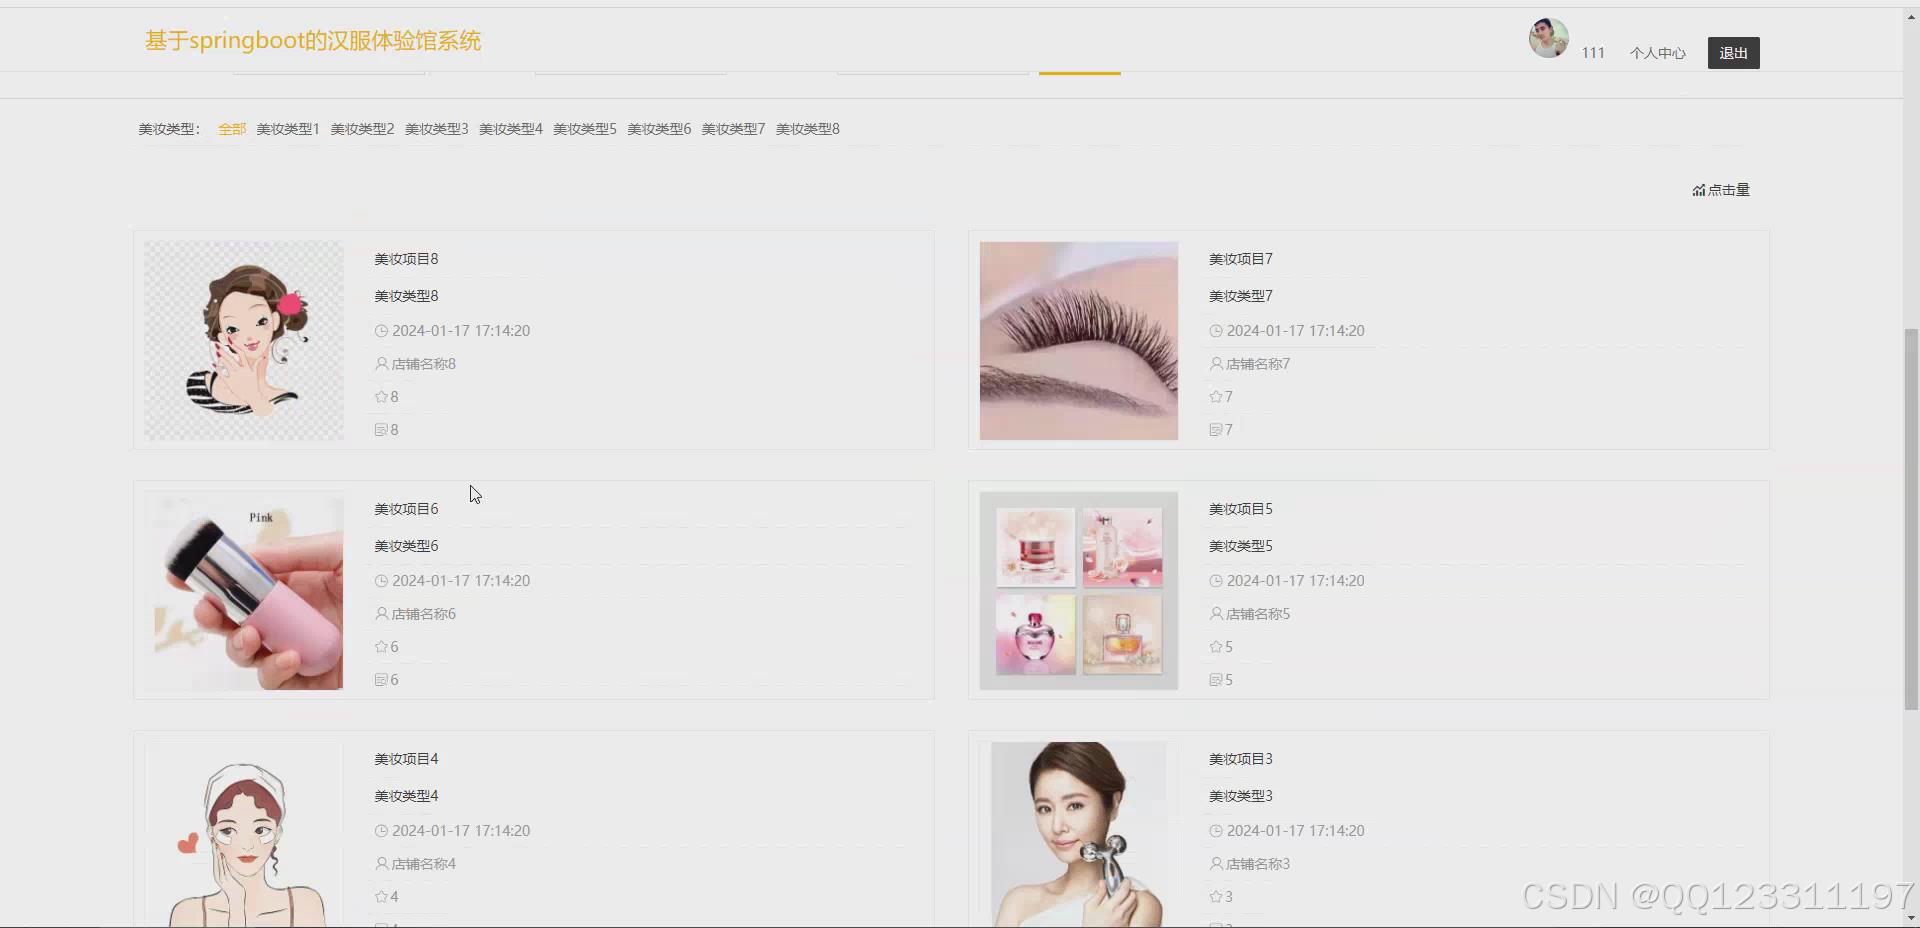The image size is (1920, 928).
Task: Toggle the favorite star on 美妆项目6
Action: (x=380, y=646)
